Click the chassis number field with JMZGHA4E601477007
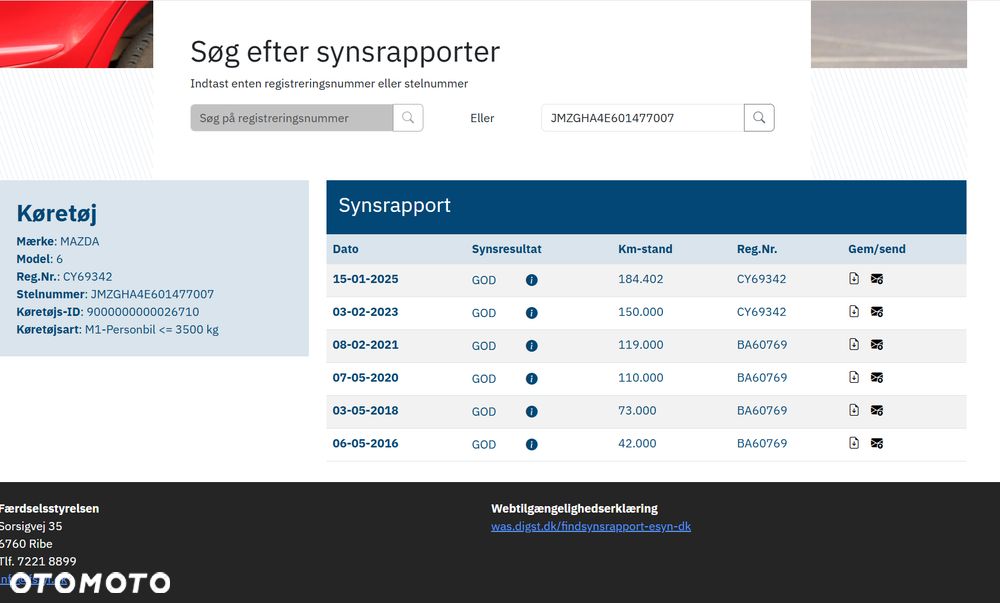1000x603 pixels. 642,118
